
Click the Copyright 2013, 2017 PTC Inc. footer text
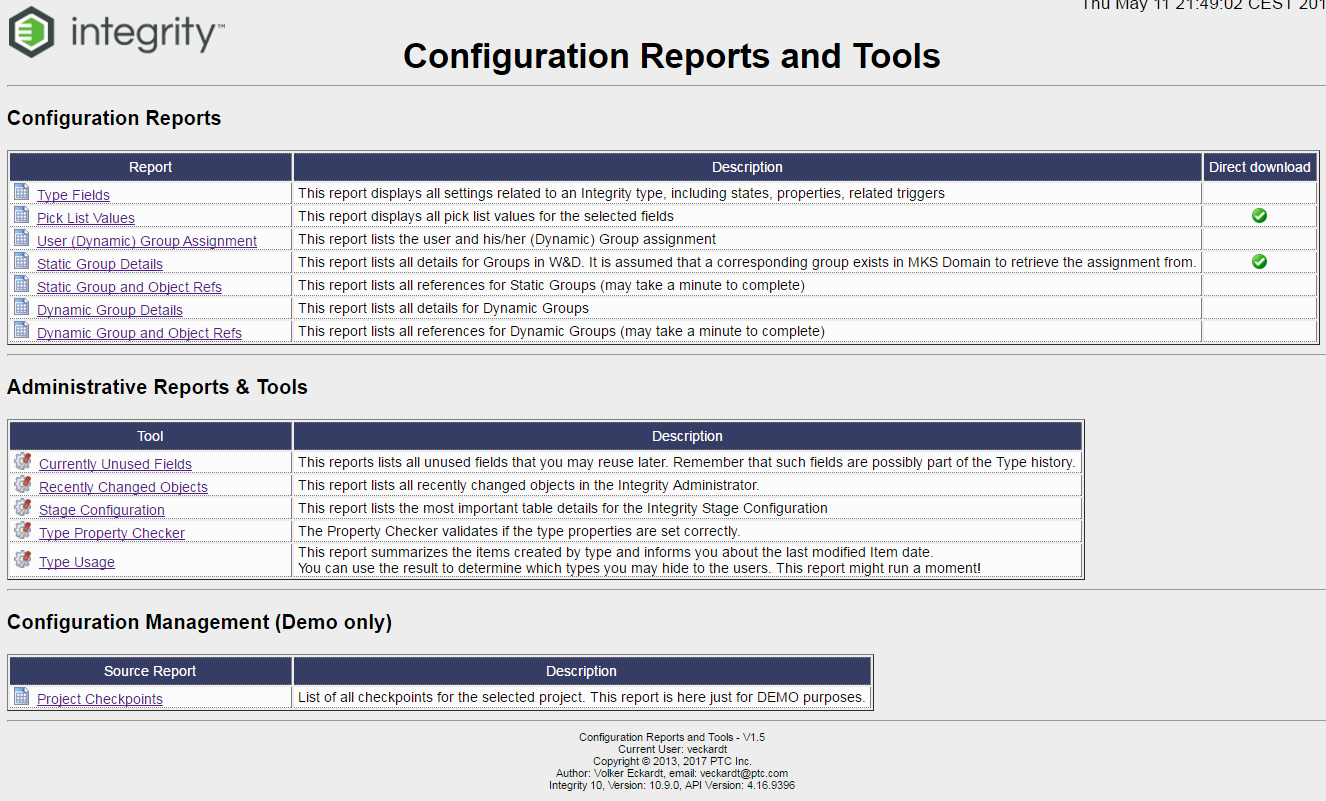(x=672, y=761)
